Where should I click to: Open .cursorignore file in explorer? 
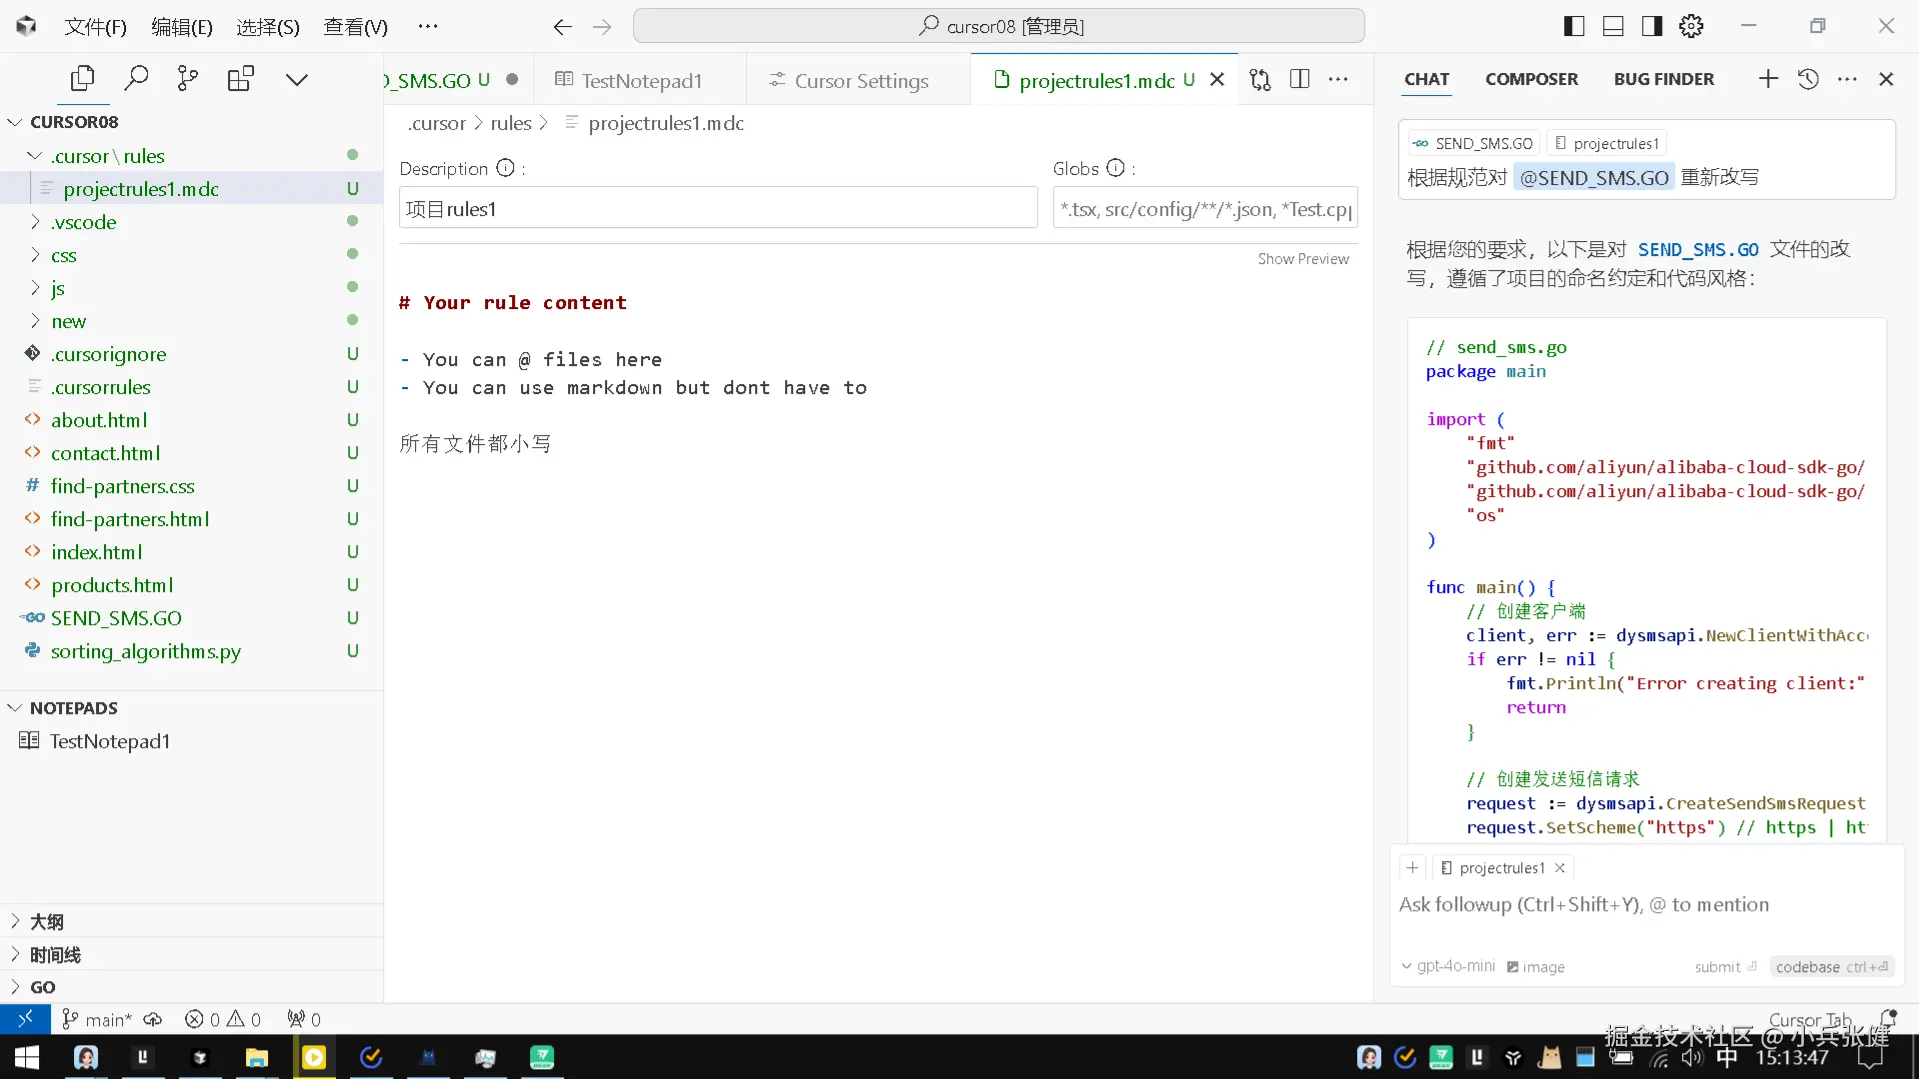point(191,354)
